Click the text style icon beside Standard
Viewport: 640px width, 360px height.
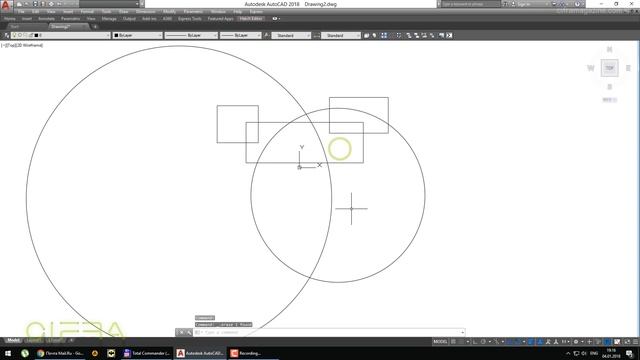267,36
